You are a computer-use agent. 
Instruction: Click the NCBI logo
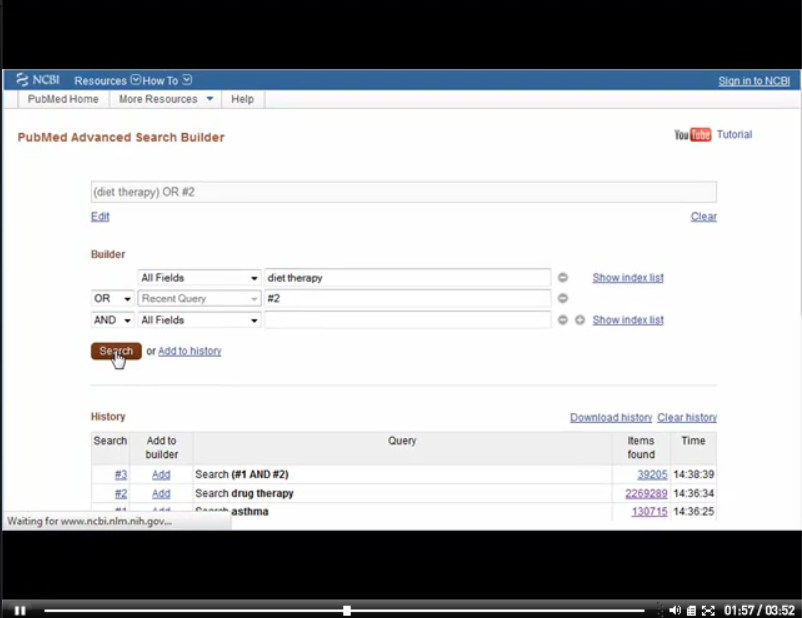tap(38, 80)
